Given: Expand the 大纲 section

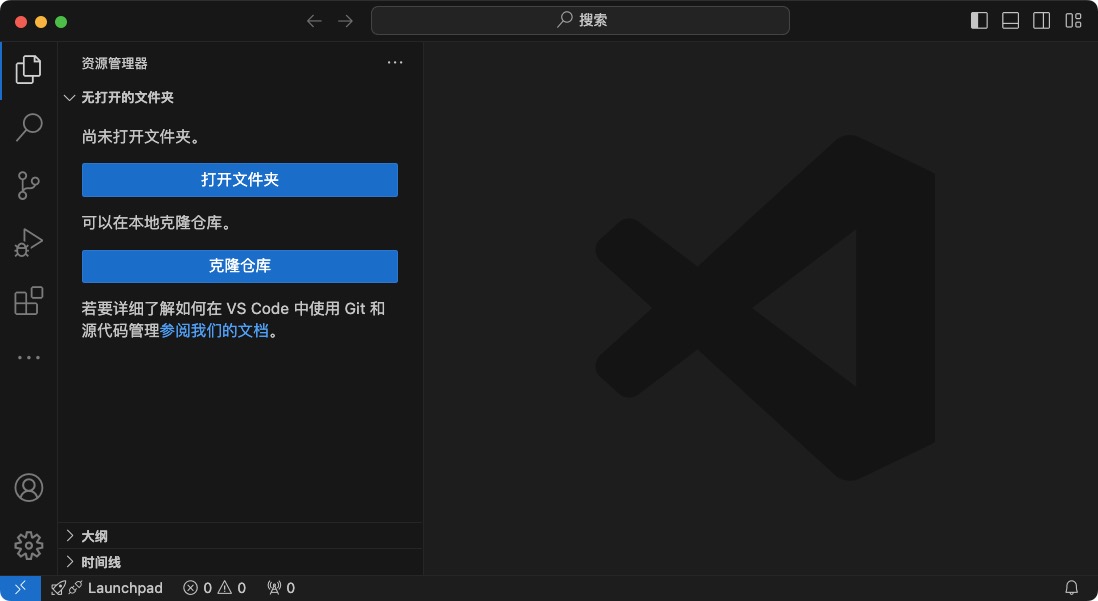Looking at the screenshot, I should [x=94, y=535].
